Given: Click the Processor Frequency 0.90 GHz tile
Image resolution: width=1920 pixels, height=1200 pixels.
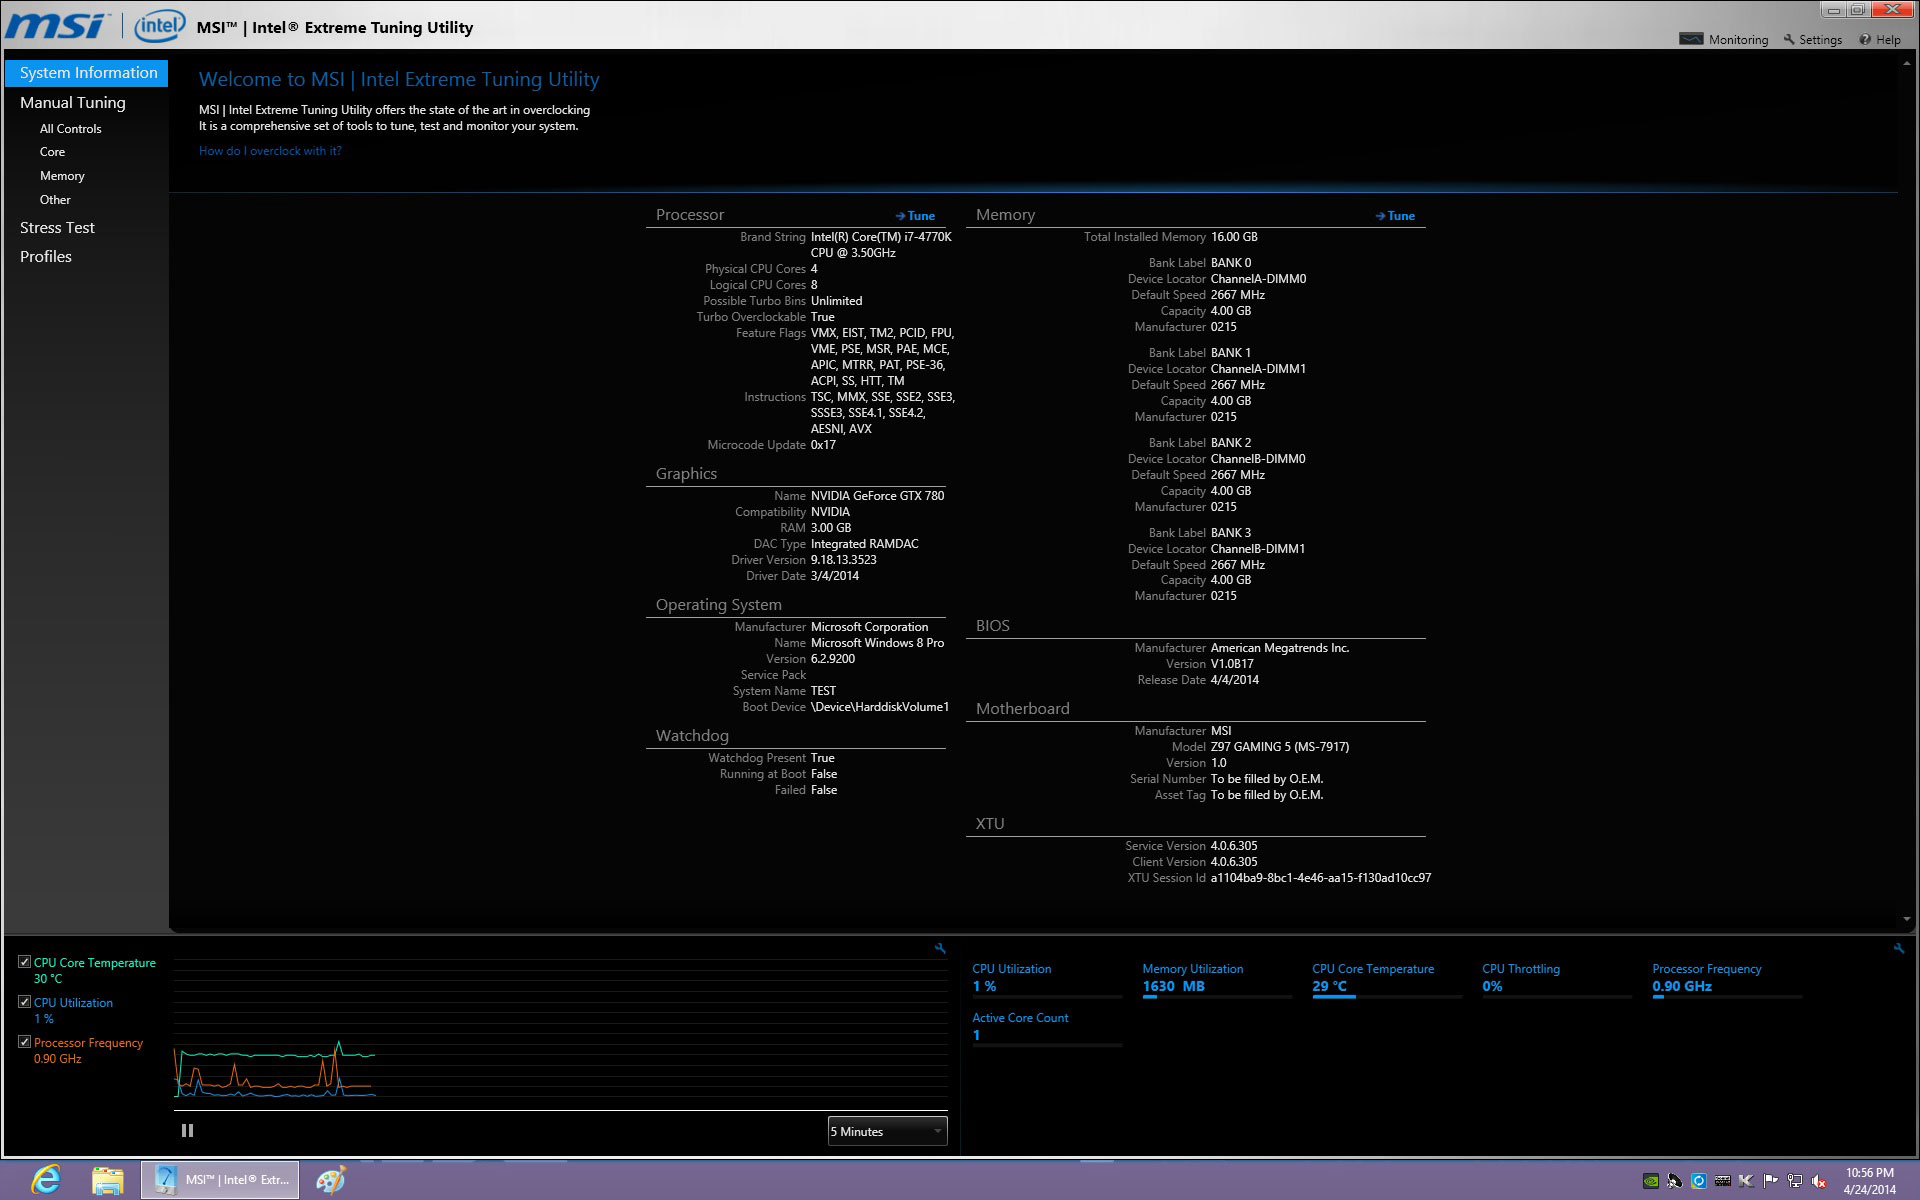Looking at the screenshot, I should tap(1727, 980).
